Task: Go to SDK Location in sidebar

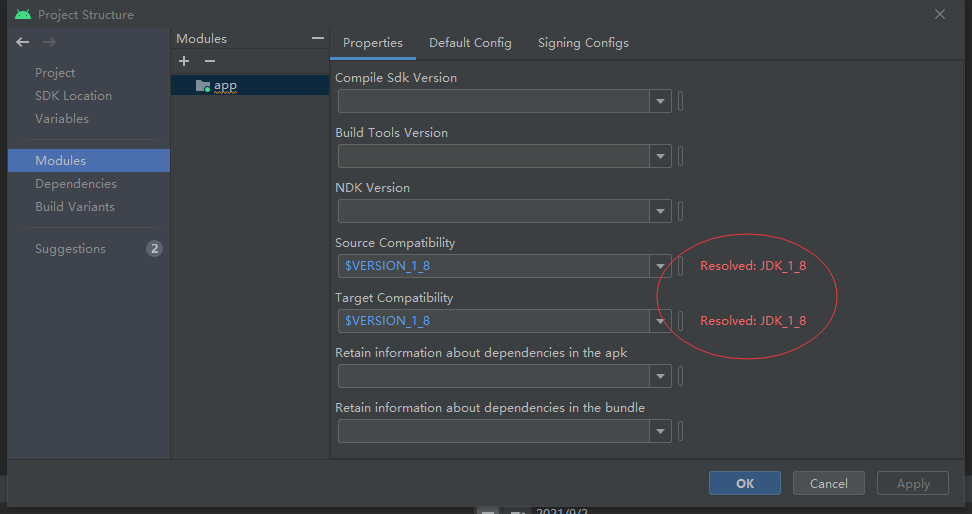Action: click(73, 96)
